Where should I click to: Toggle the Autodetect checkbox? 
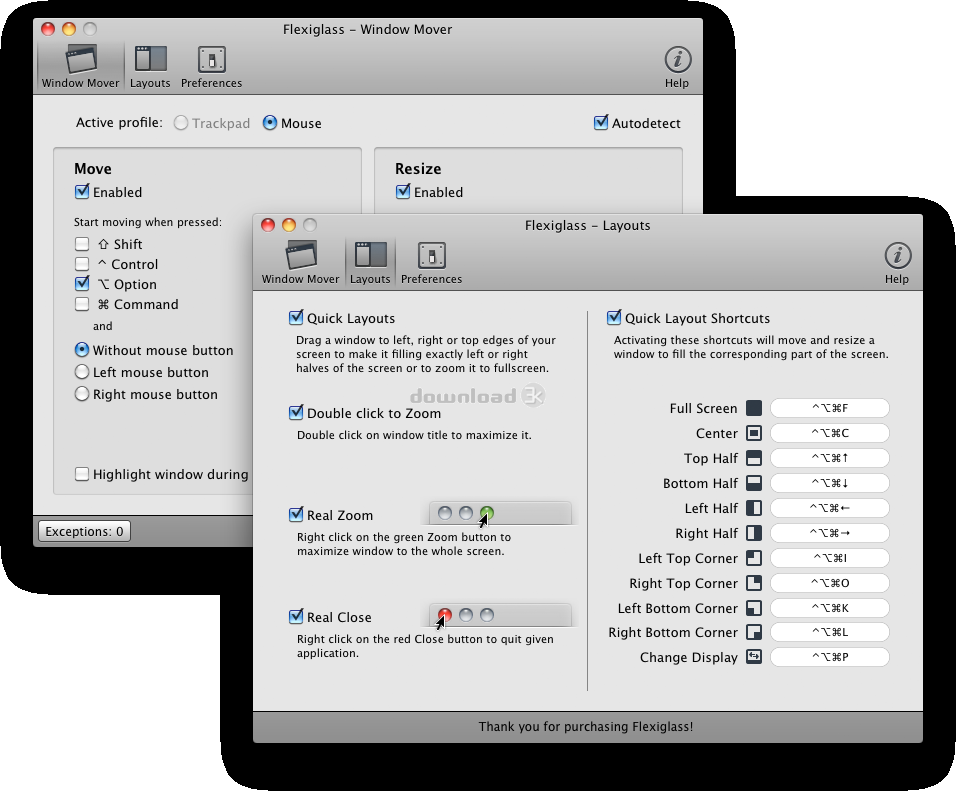point(601,122)
